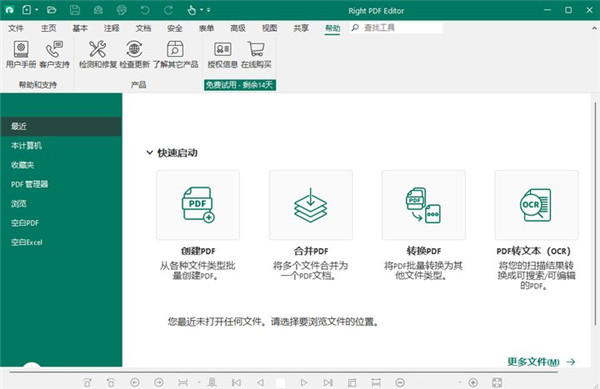The height and width of the screenshot is (389, 600).
Task: Go to the next page
Action: (x=304, y=382)
